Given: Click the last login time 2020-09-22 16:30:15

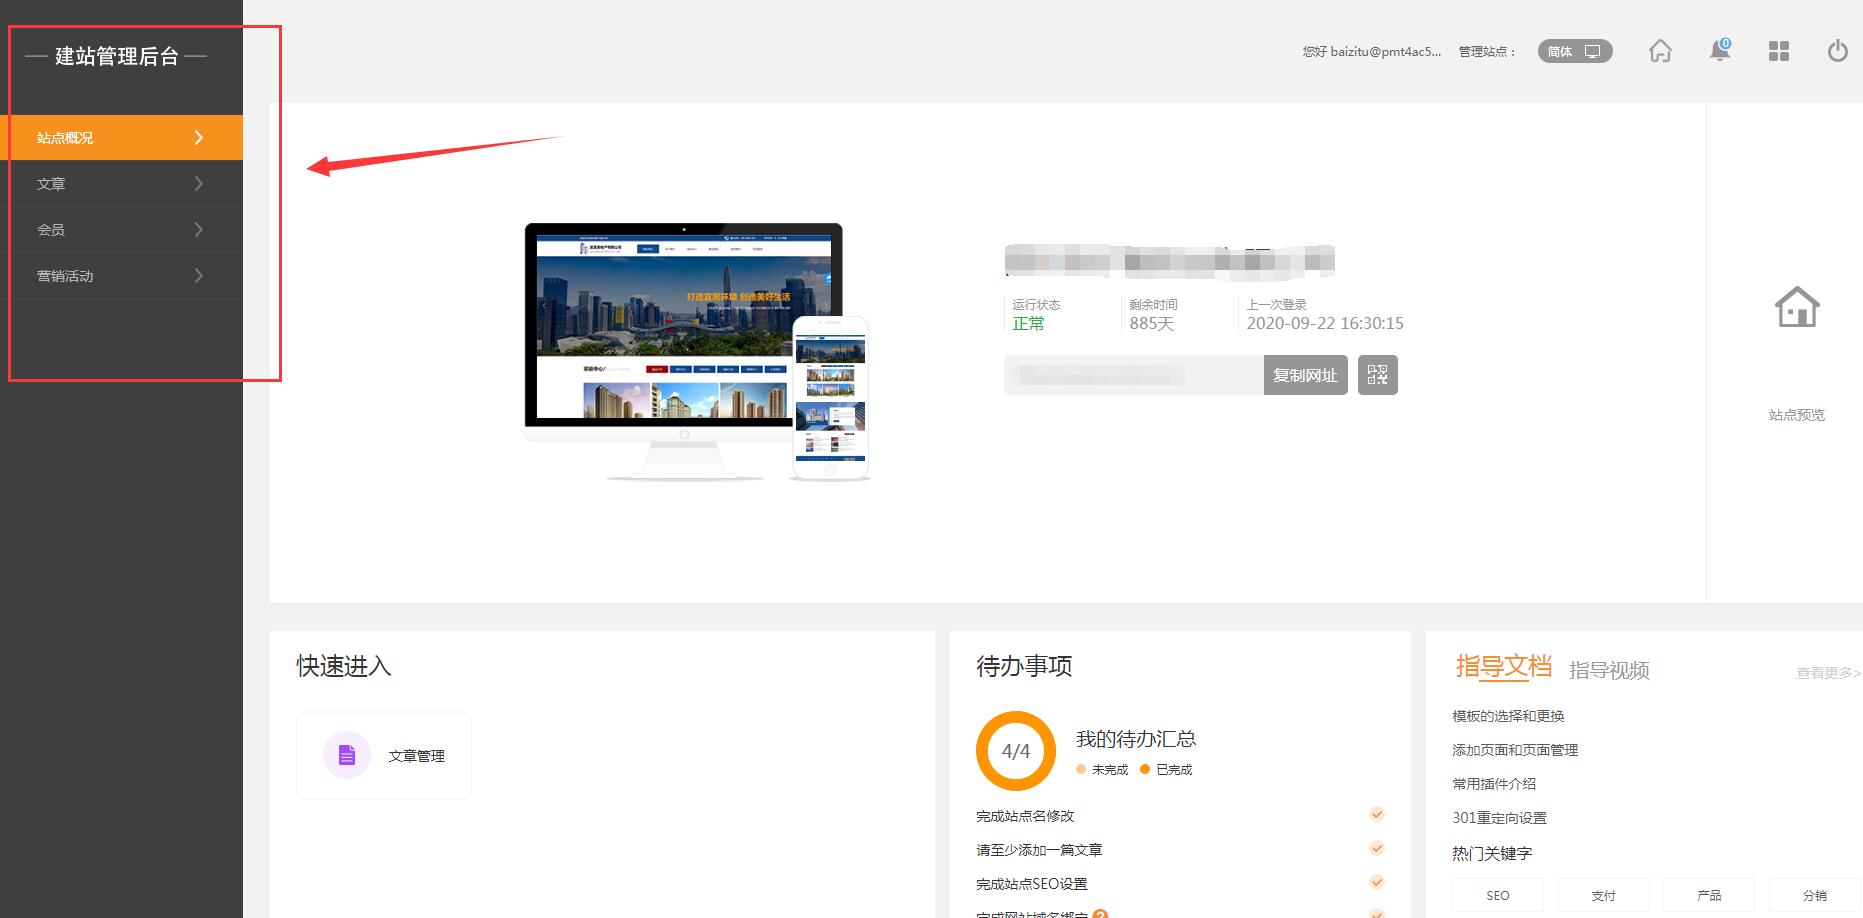Looking at the screenshot, I should tap(1325, 323).
